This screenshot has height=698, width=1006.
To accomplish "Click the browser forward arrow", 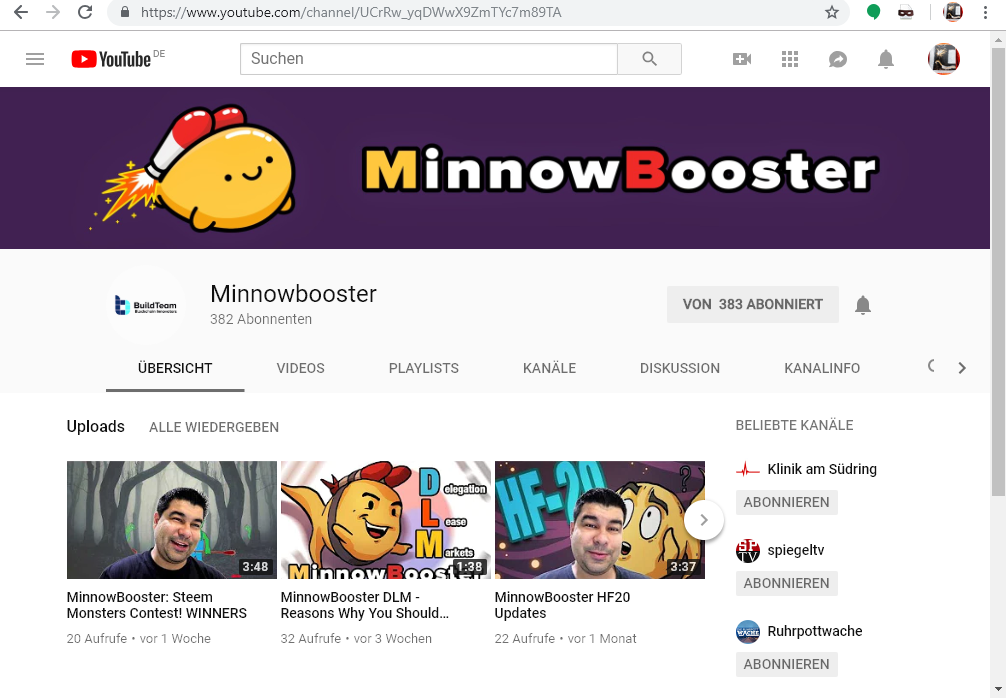I will [x=53, y=12].
